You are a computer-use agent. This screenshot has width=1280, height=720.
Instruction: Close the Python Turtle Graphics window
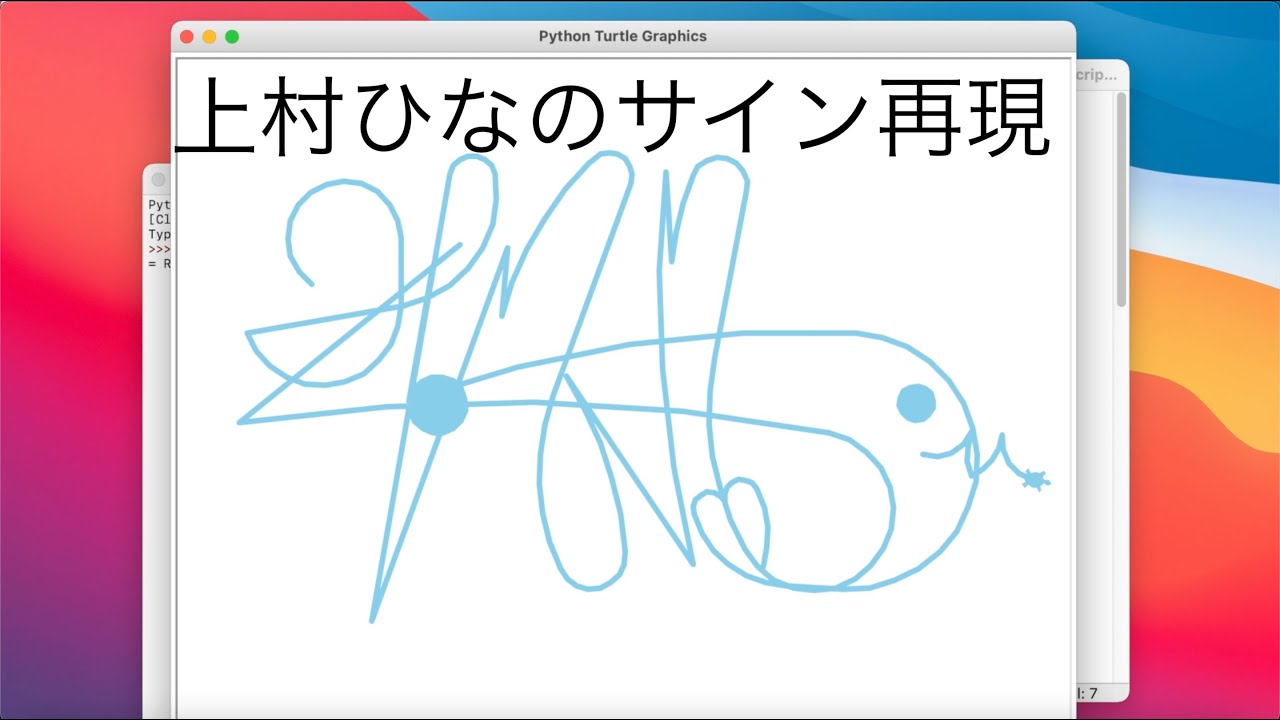187,37
